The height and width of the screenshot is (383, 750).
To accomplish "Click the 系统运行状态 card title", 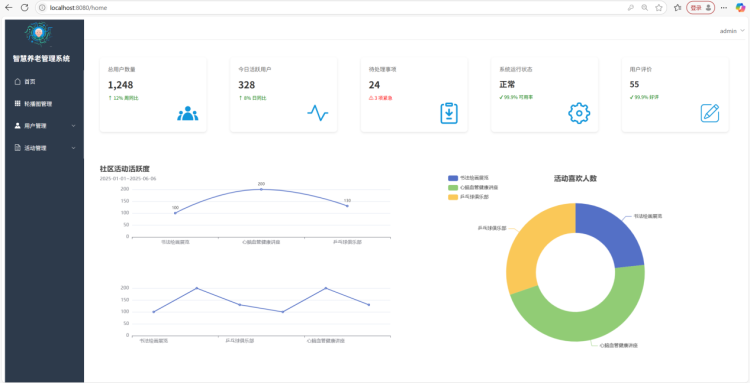I will tap(516, 69).
